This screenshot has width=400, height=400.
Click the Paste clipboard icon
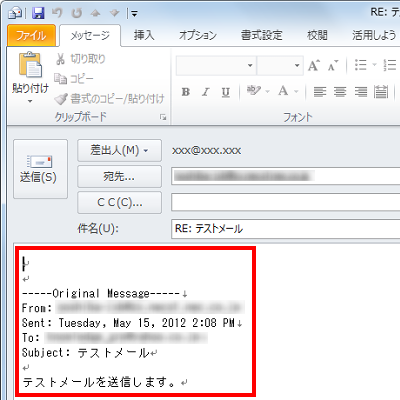[31, 65]
